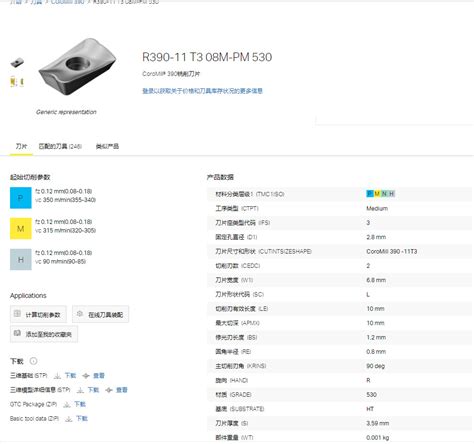Image resolution: width=474 pixels, height=444 pixels.
Task: Click download arrow icon for Basic tool data (ZIP)
Action: click(69, 419)
